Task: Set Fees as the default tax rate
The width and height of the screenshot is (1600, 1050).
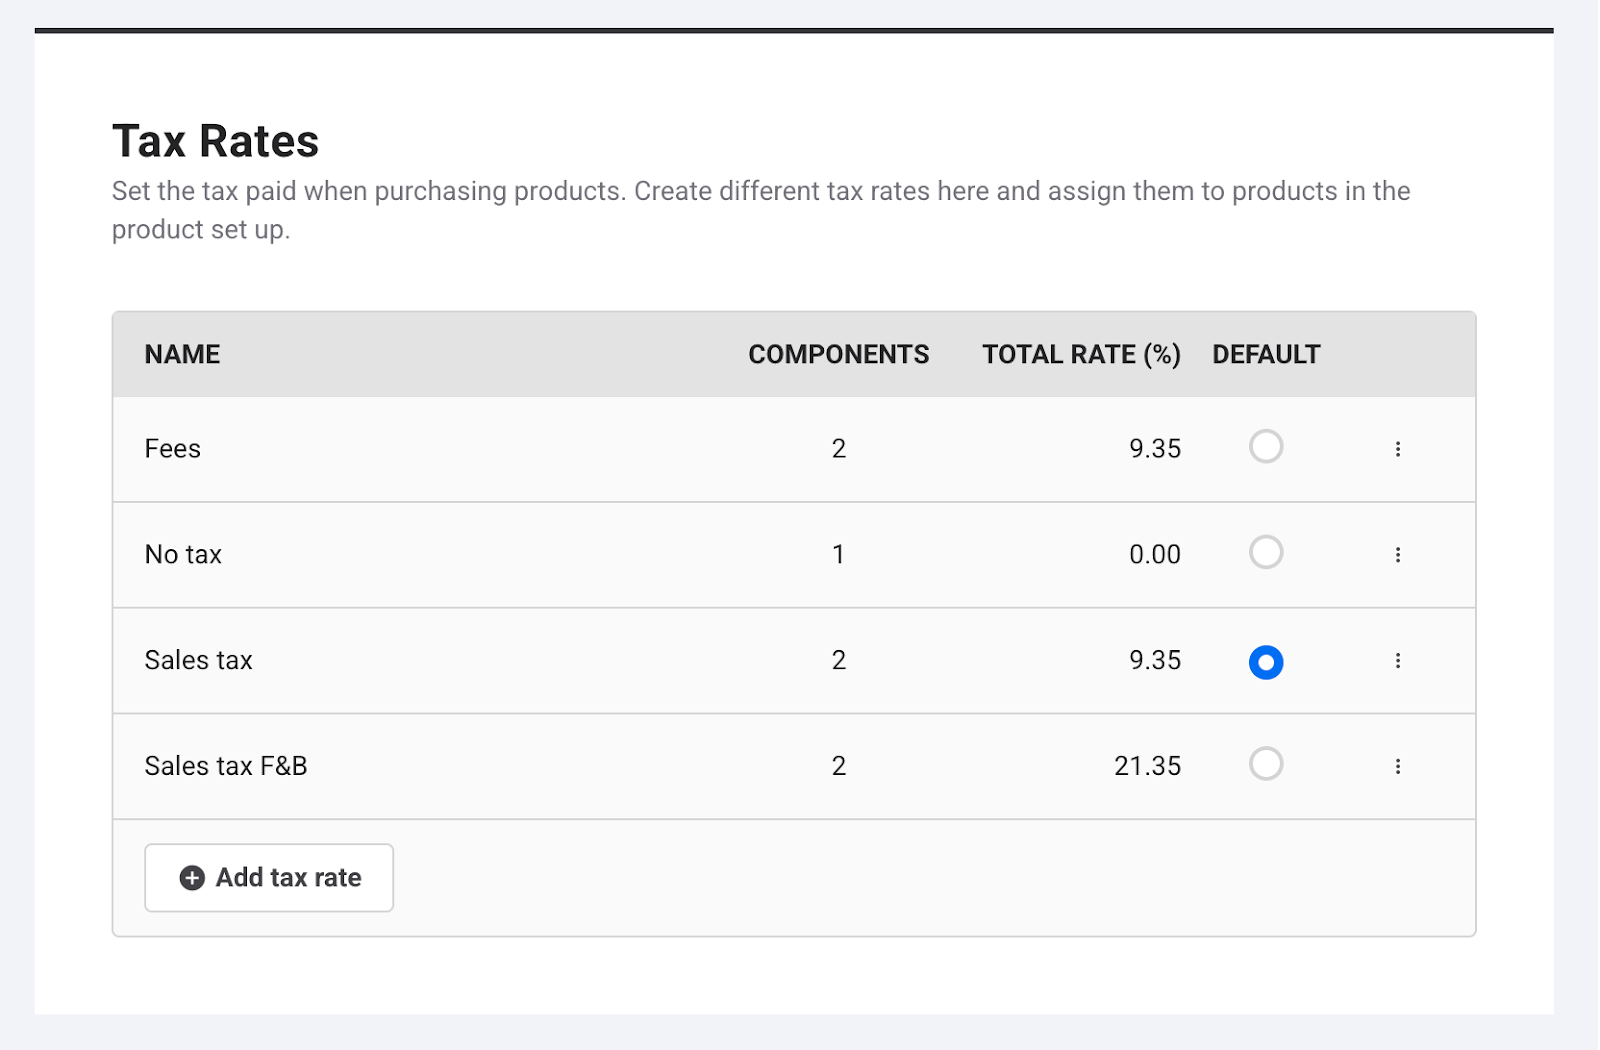Action: click(1265, 447)
